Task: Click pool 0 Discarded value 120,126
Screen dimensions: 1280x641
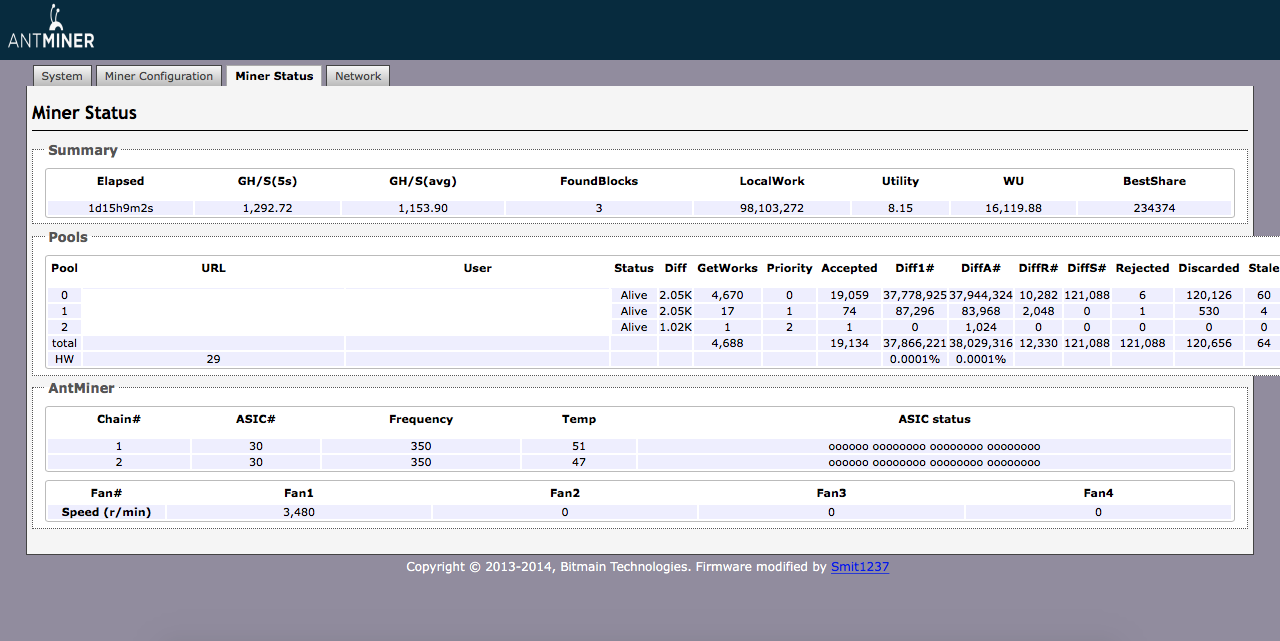Action: coord(1208,295)
